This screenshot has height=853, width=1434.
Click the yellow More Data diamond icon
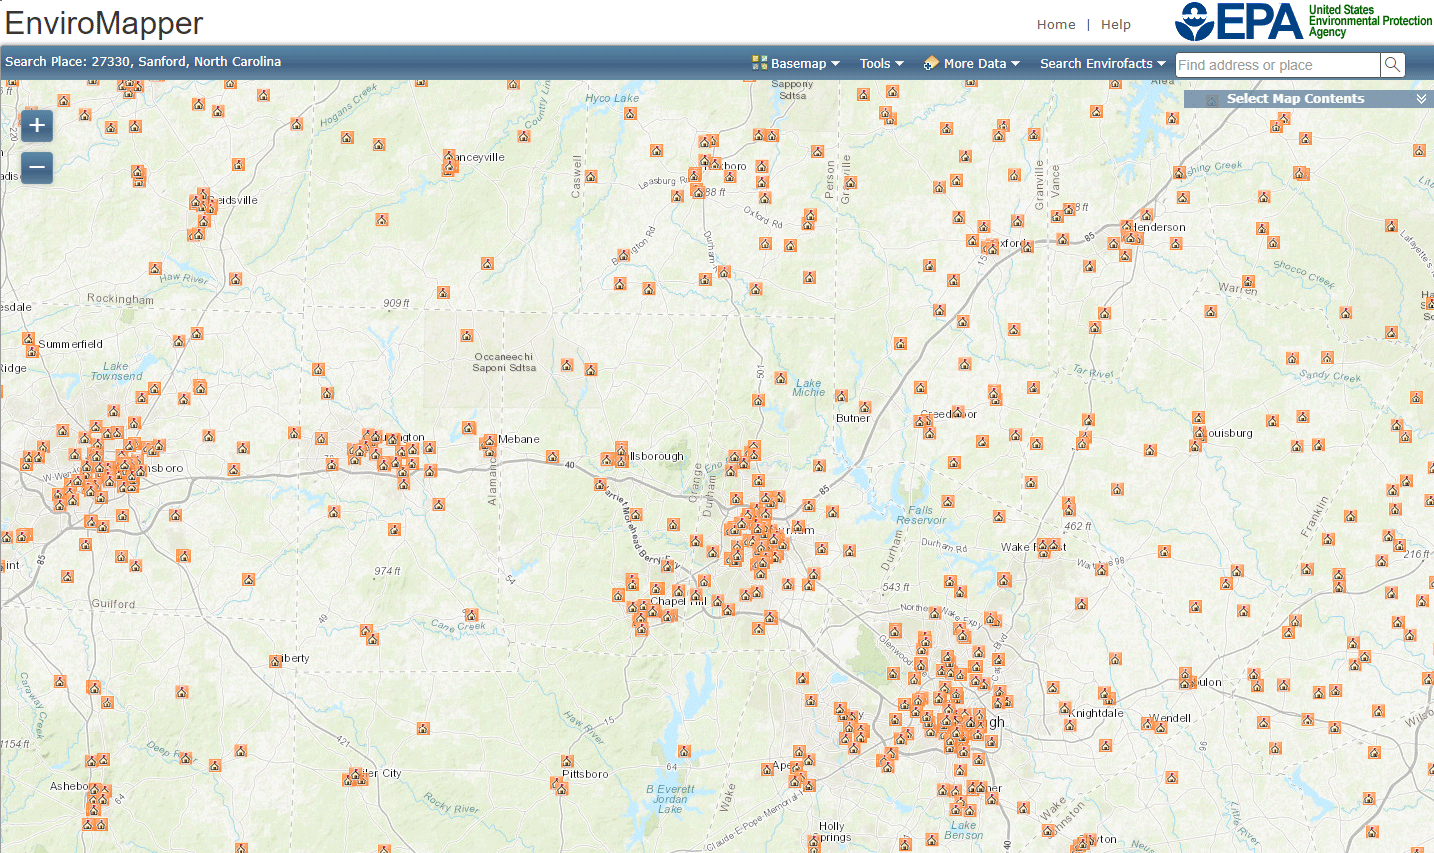(930, 62)
